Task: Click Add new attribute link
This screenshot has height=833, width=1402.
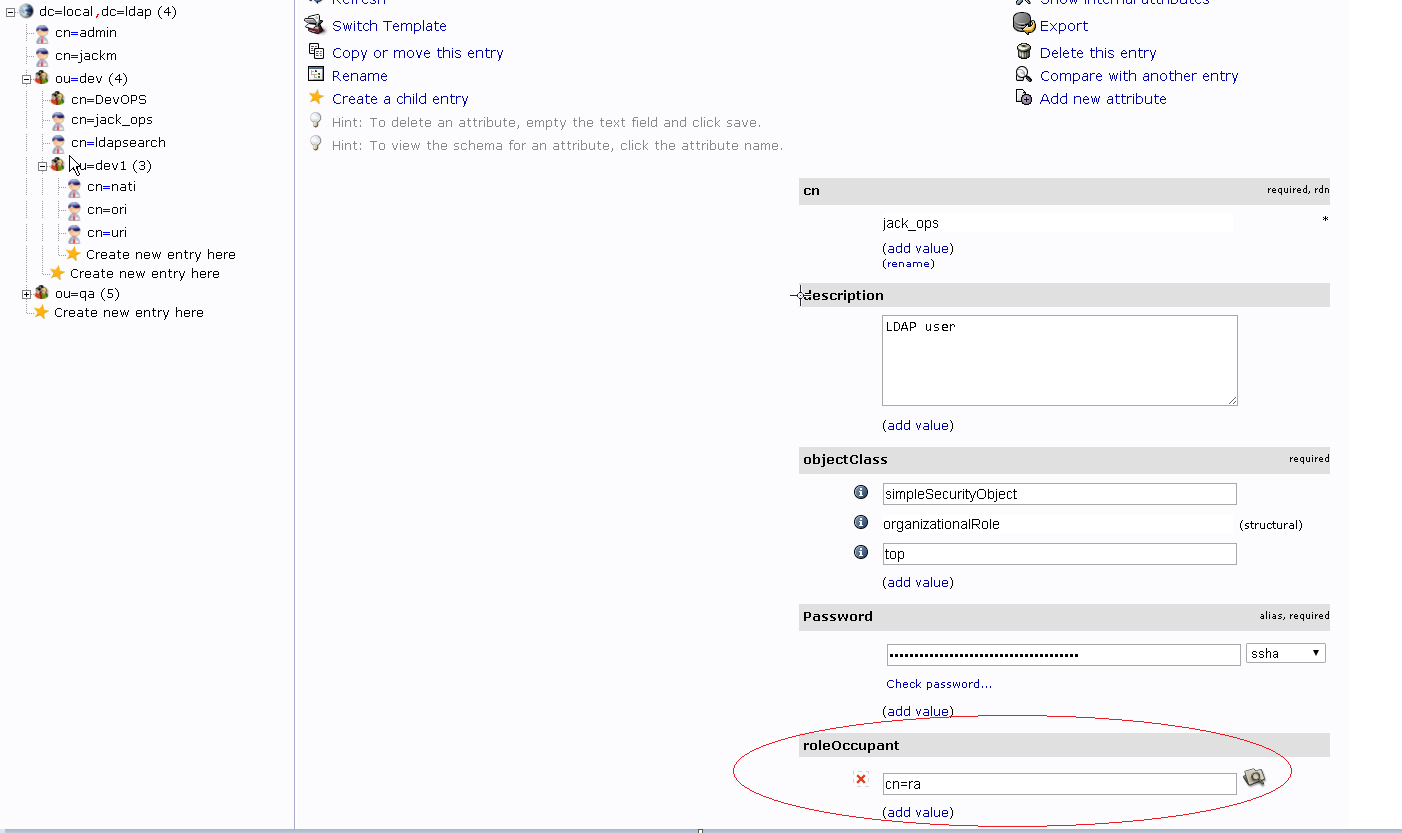Action: pos(1103,99)
